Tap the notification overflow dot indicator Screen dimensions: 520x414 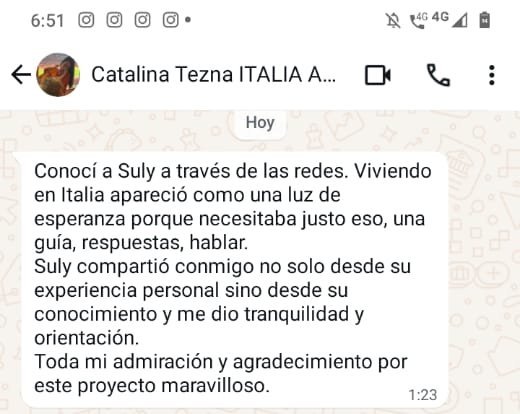tap(188, 20)
